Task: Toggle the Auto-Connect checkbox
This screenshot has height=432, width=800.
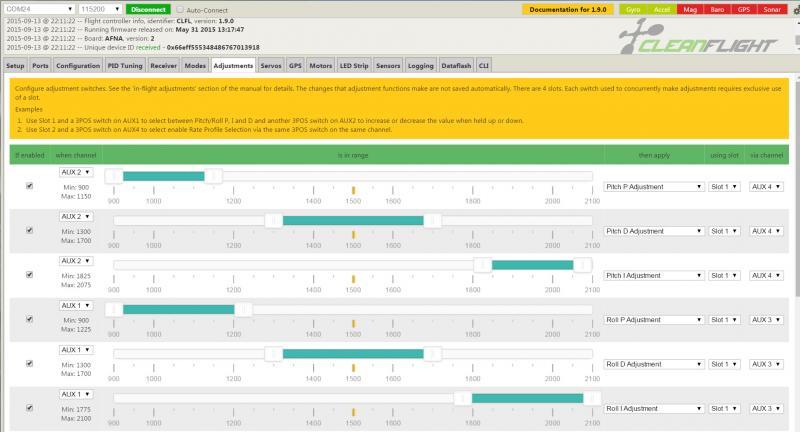Action: pyautogui.click(x=180, y=9)
